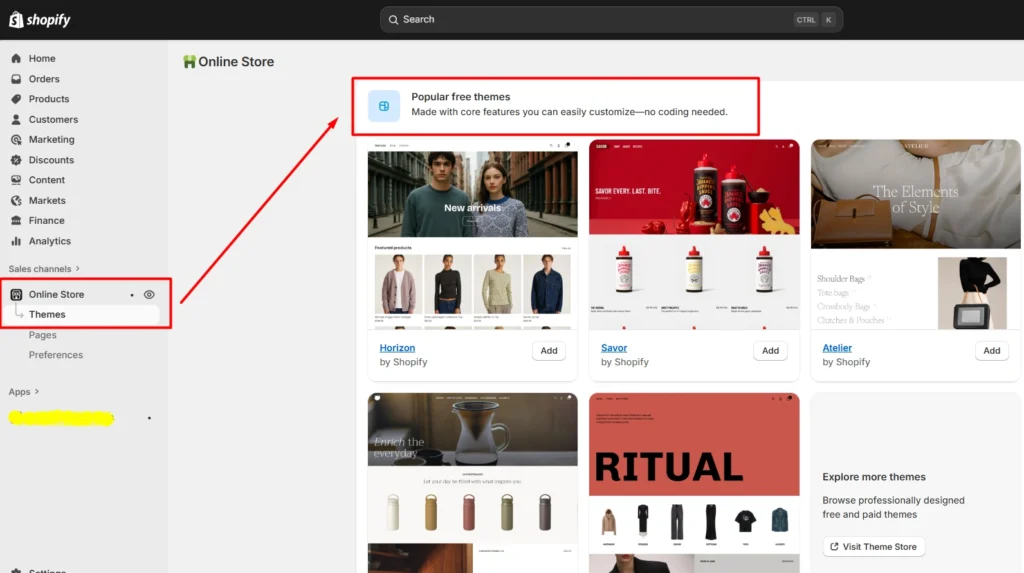Add the Horizon theme
The image size is (1024, 573).
coord(549,351)
